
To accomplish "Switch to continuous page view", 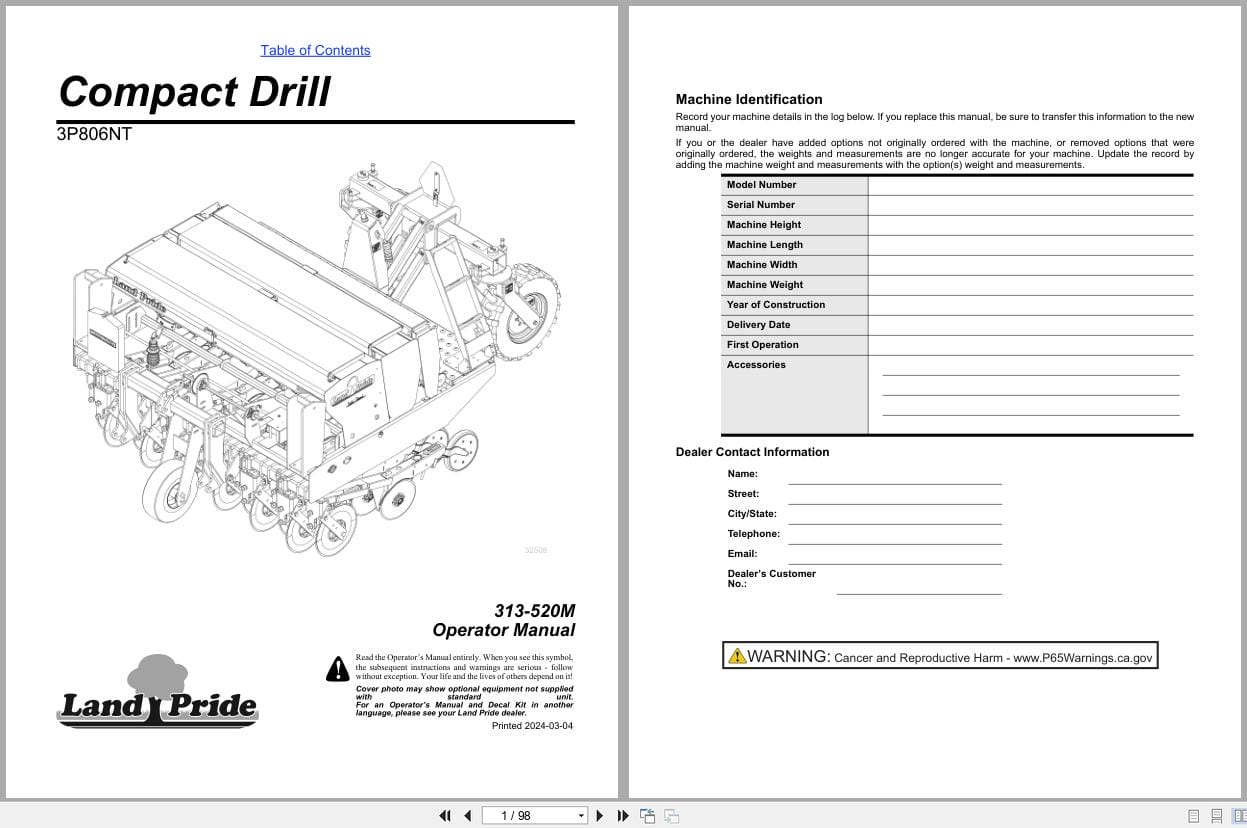I will (1217, 816).
